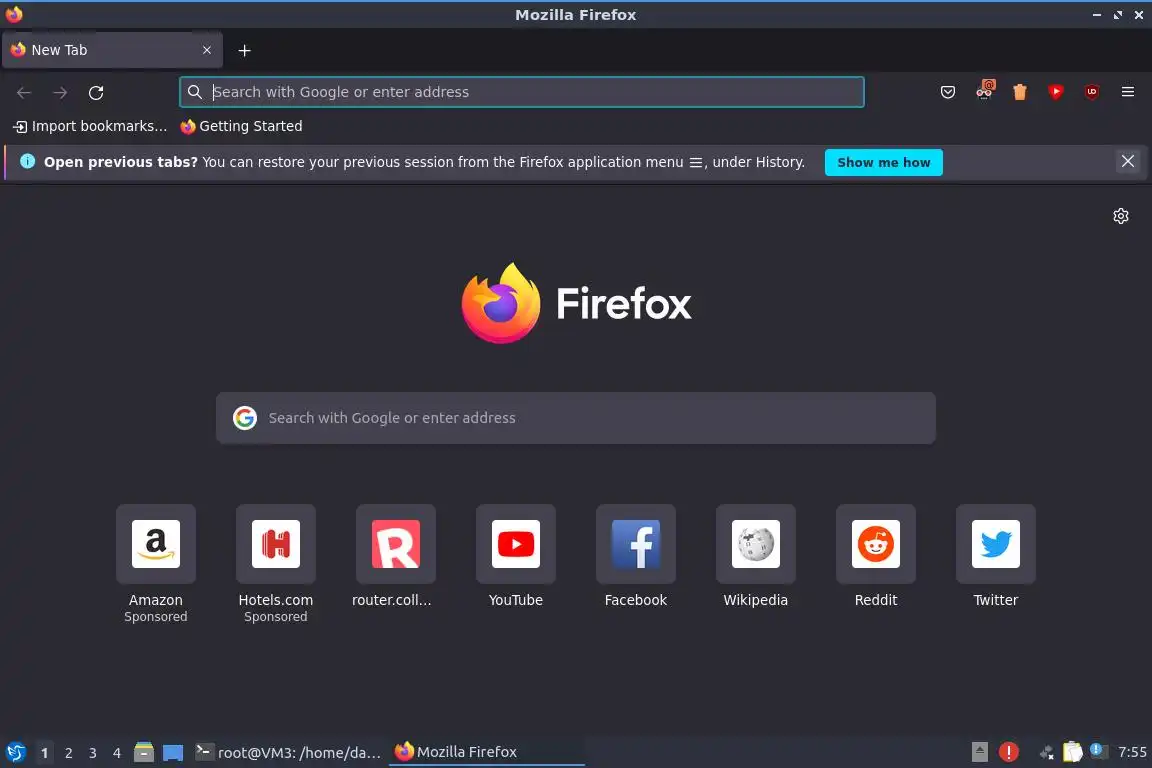Open the Save to Pocket icon

[948, 92]
